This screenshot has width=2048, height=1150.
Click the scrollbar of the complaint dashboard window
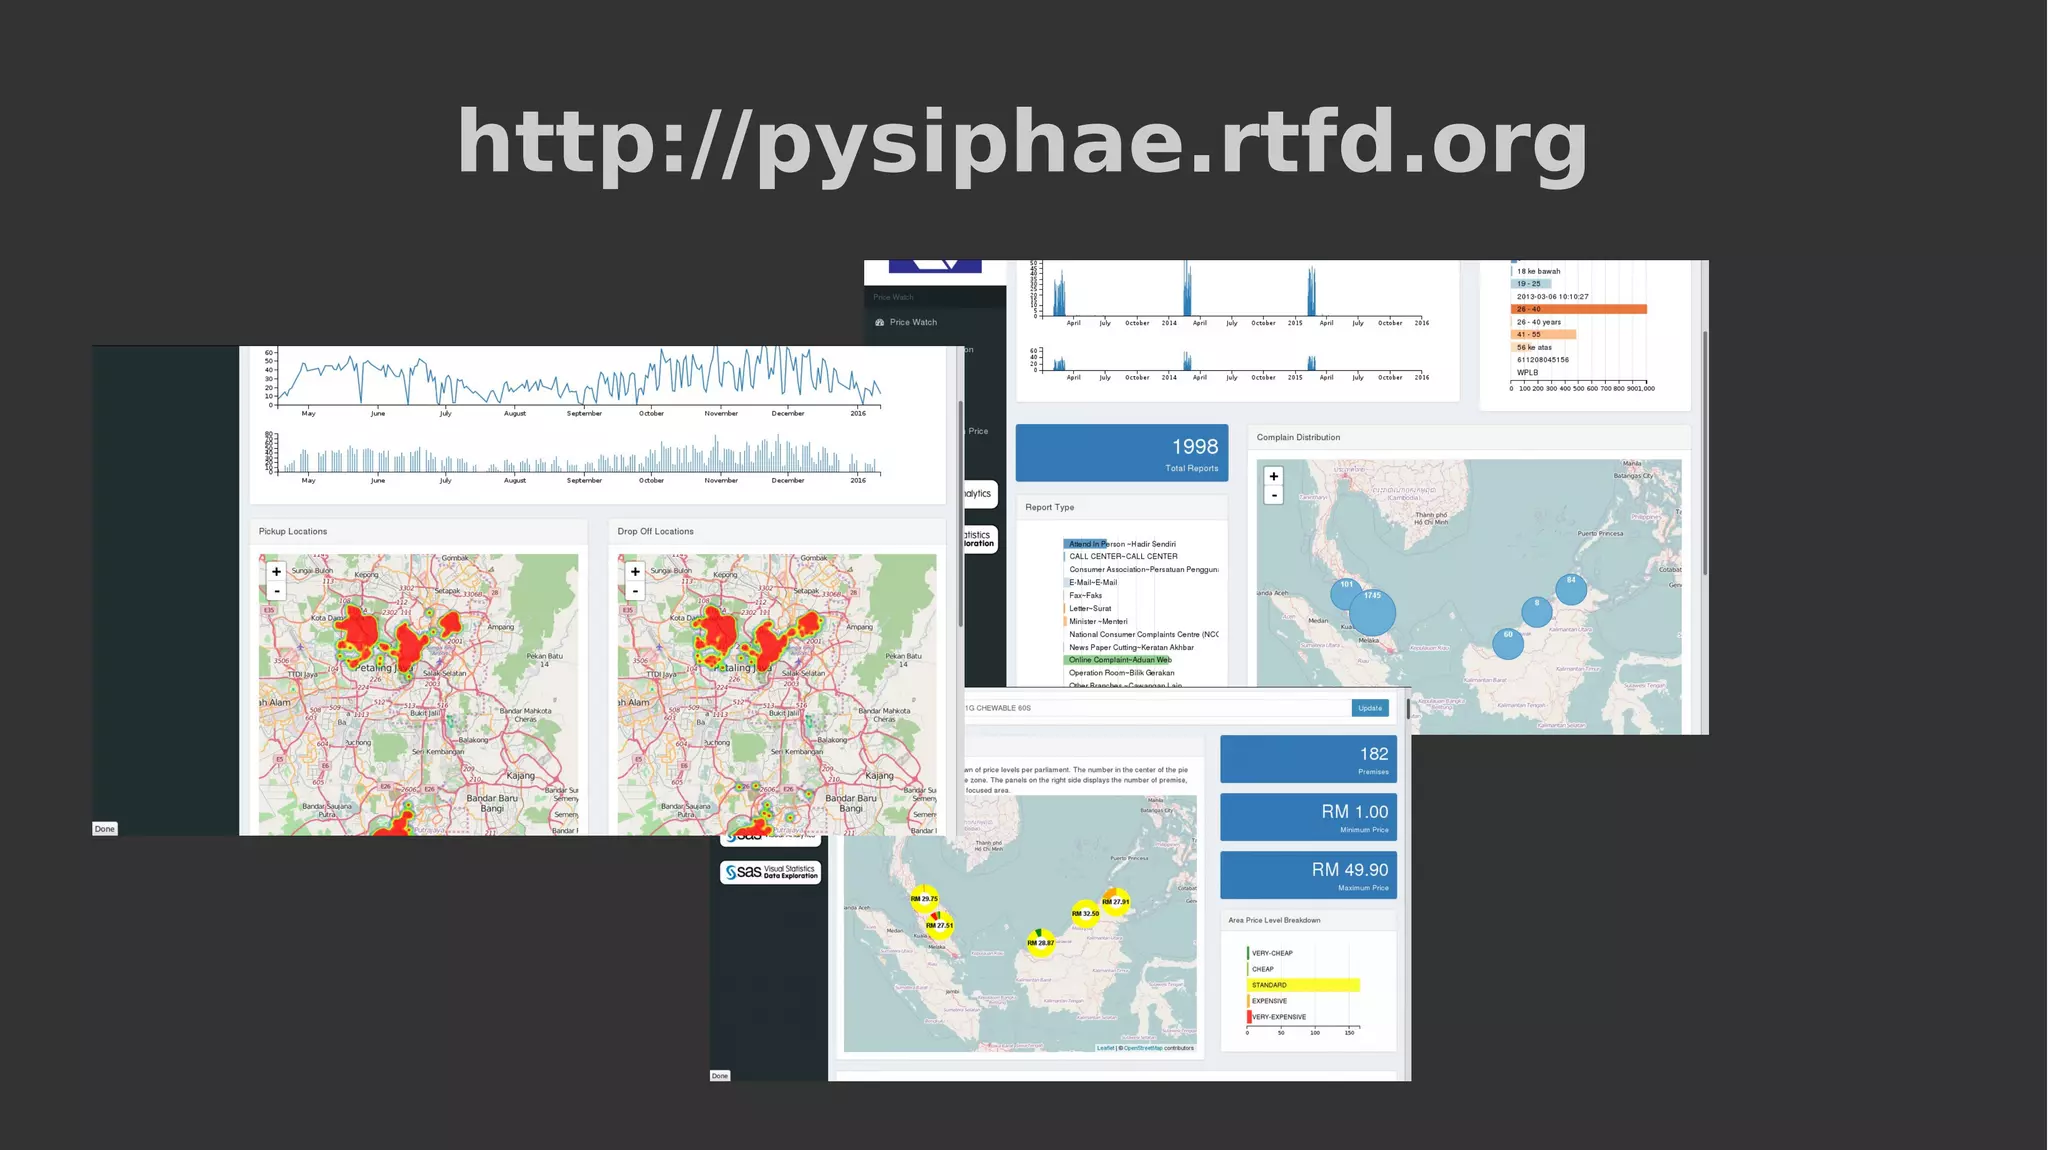1705,452
